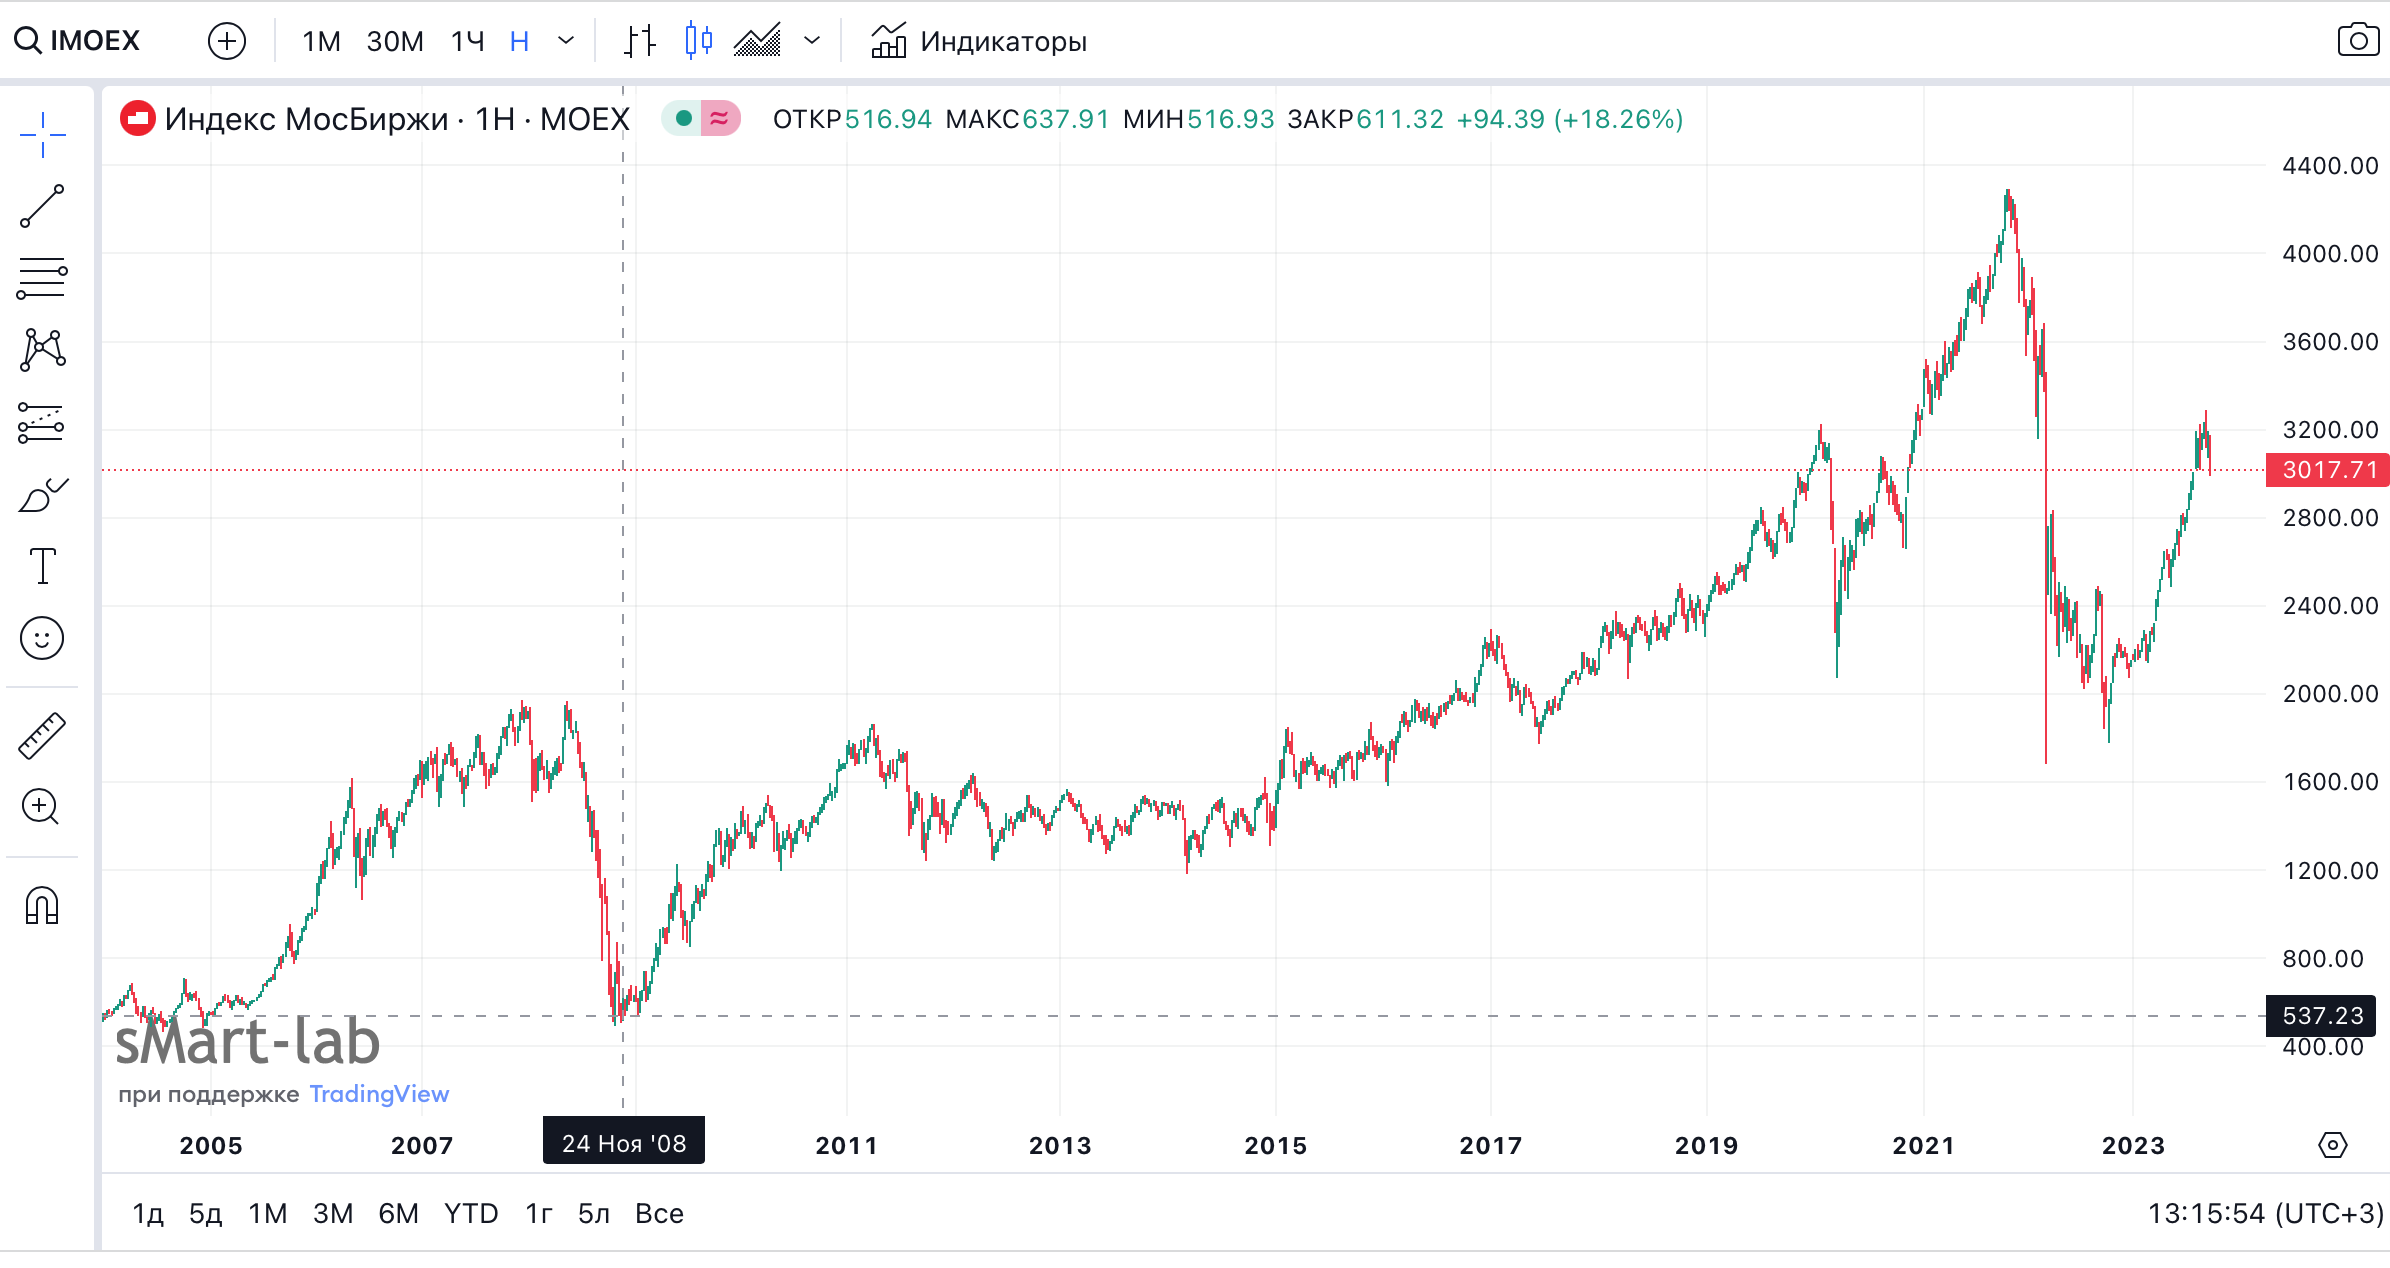Click the 13:15:54 (UTC+3) timezone clock

tap(2266, 1213)
